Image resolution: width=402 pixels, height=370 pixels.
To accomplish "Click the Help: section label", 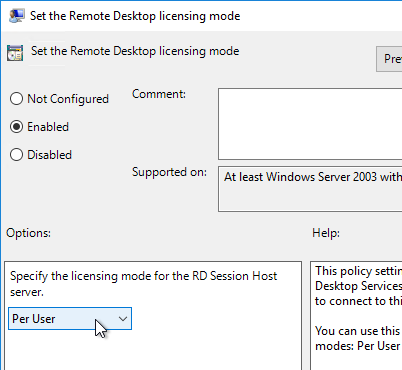I will 326,233.
